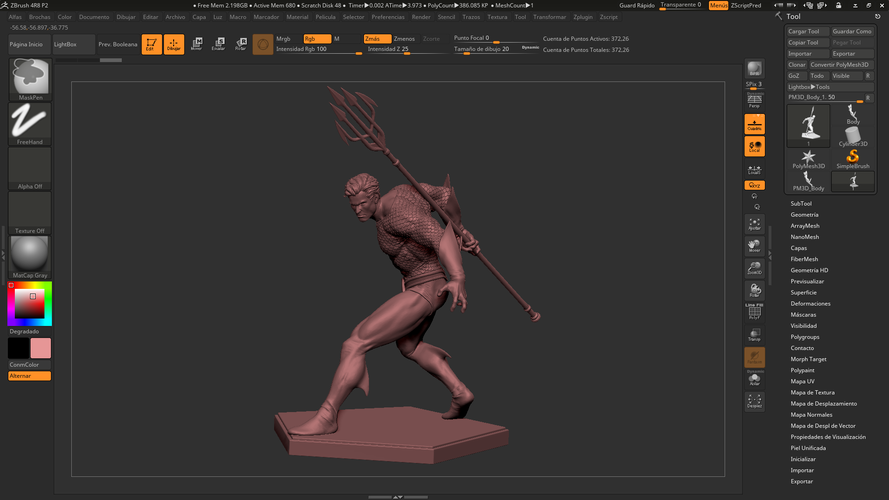The width and height of the screenshot is (889, 500).
Task: Select the pink main color swatch
Action: pos(41,348)
